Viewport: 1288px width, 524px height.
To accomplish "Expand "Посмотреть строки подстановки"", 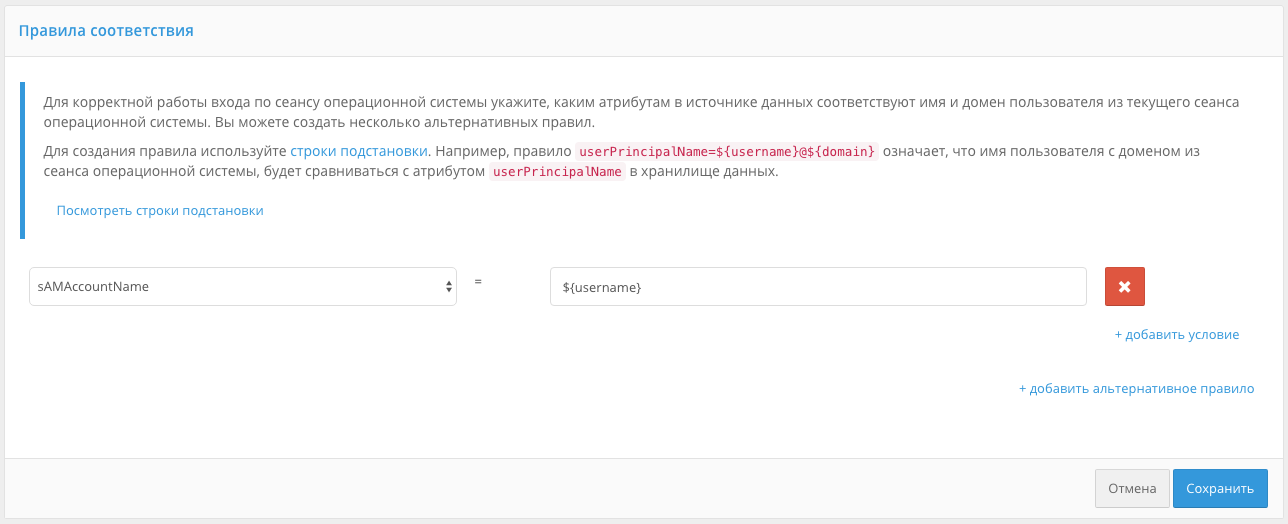I will click(160, 211).
